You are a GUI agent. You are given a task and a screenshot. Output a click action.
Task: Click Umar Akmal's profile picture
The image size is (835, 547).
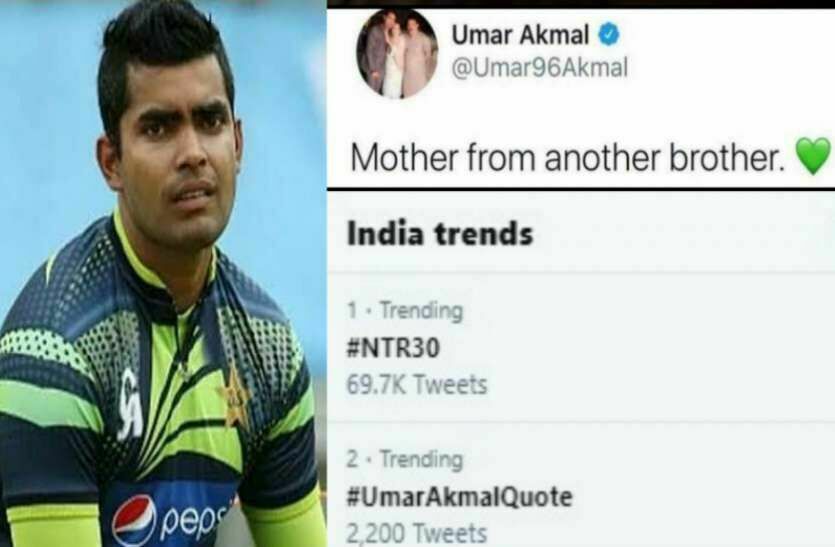[x=397, y=54]
